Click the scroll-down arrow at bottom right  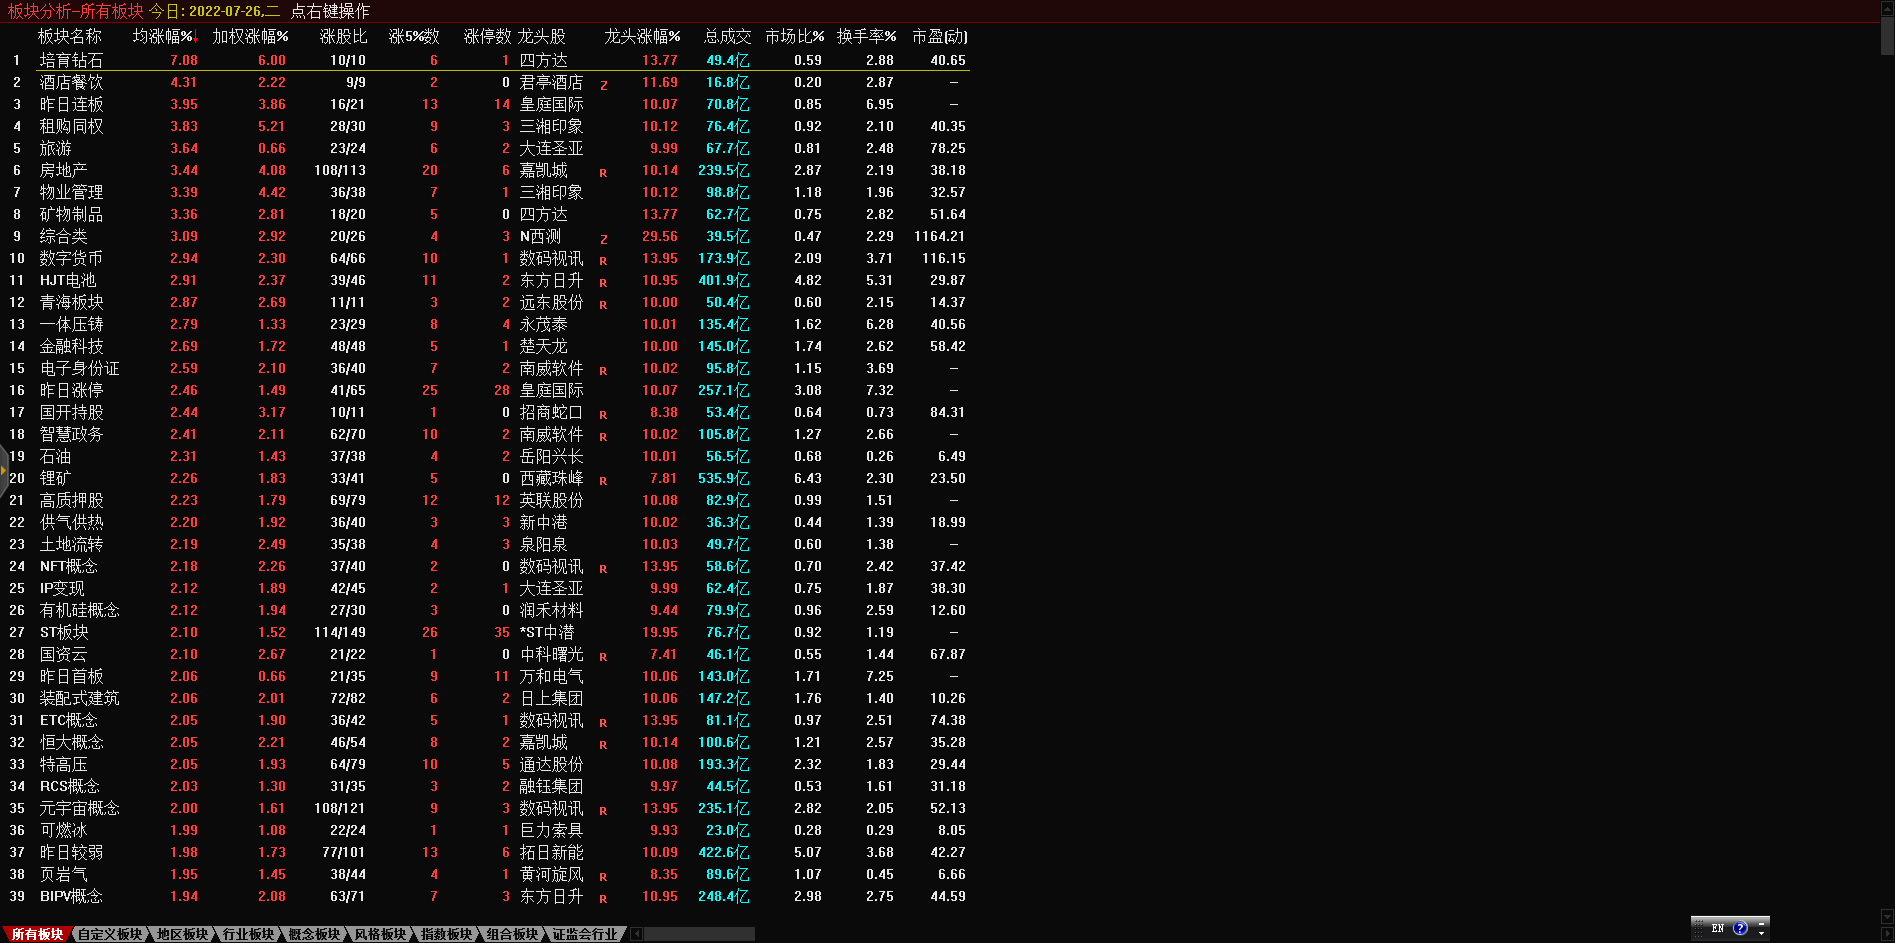pos(1887,915)
